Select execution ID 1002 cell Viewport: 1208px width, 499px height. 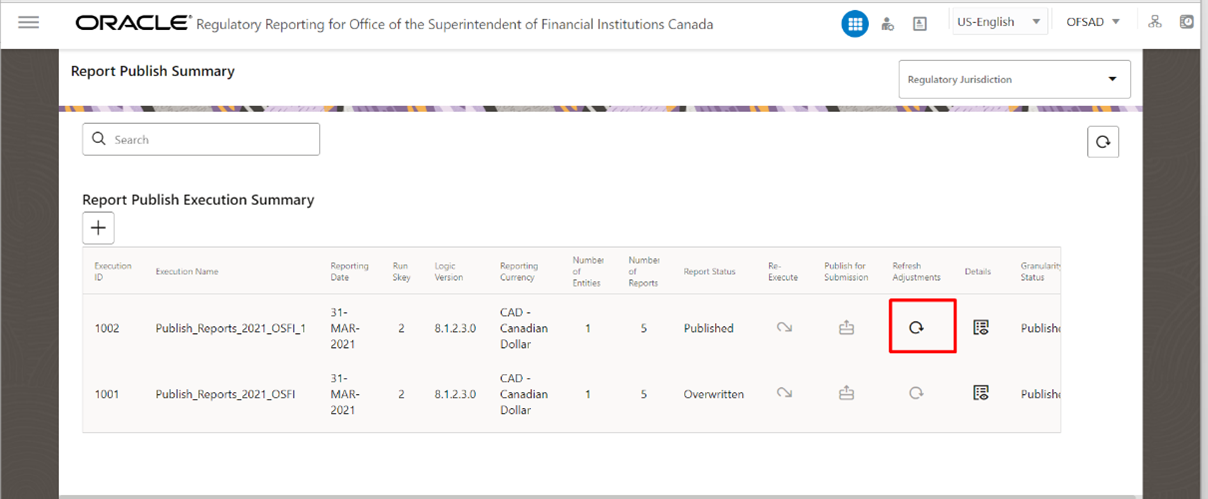[x=107, y=328]
